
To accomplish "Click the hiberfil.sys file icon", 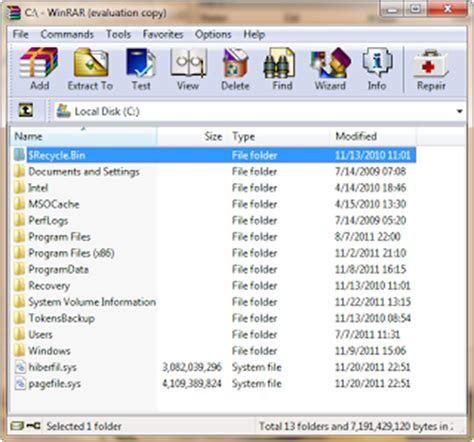I will (x=20, y=367).
